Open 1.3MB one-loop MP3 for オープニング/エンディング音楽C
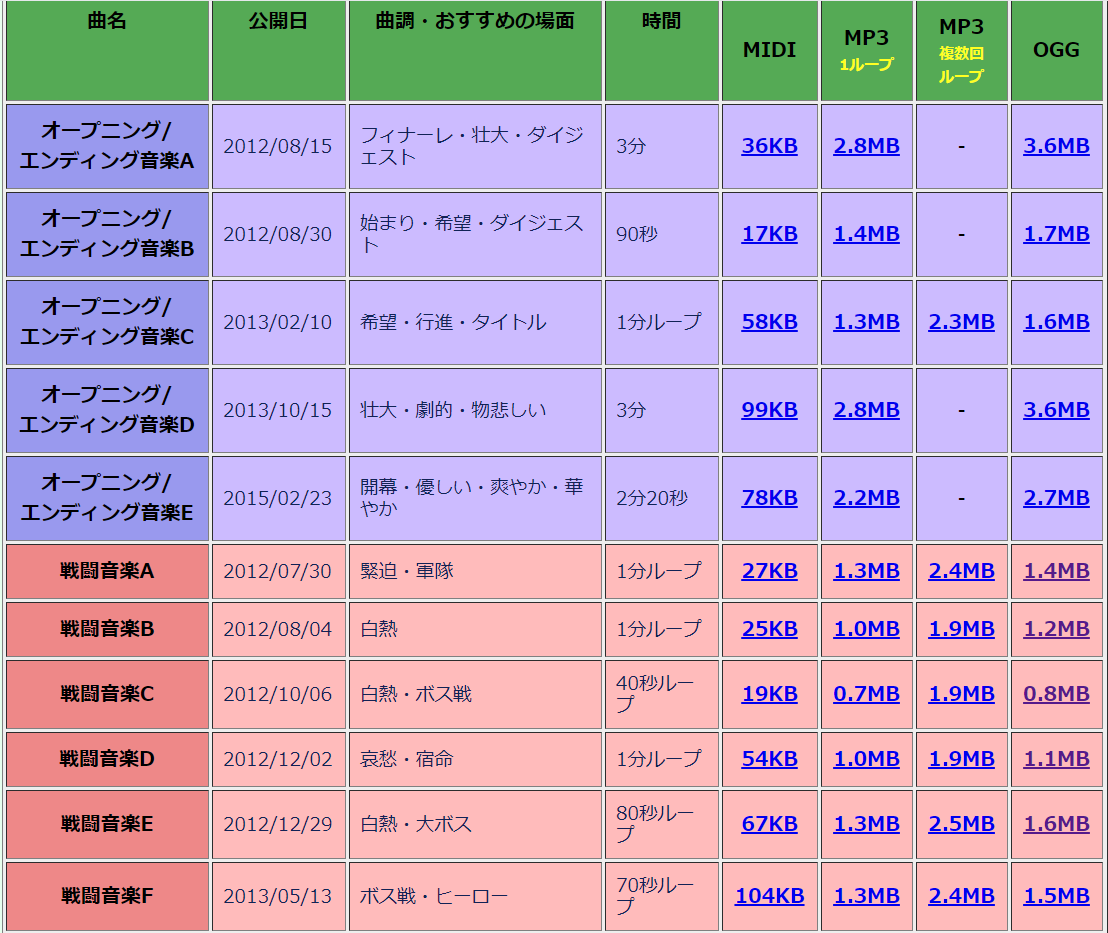1108x933 pixels. [x=866, y=322]
